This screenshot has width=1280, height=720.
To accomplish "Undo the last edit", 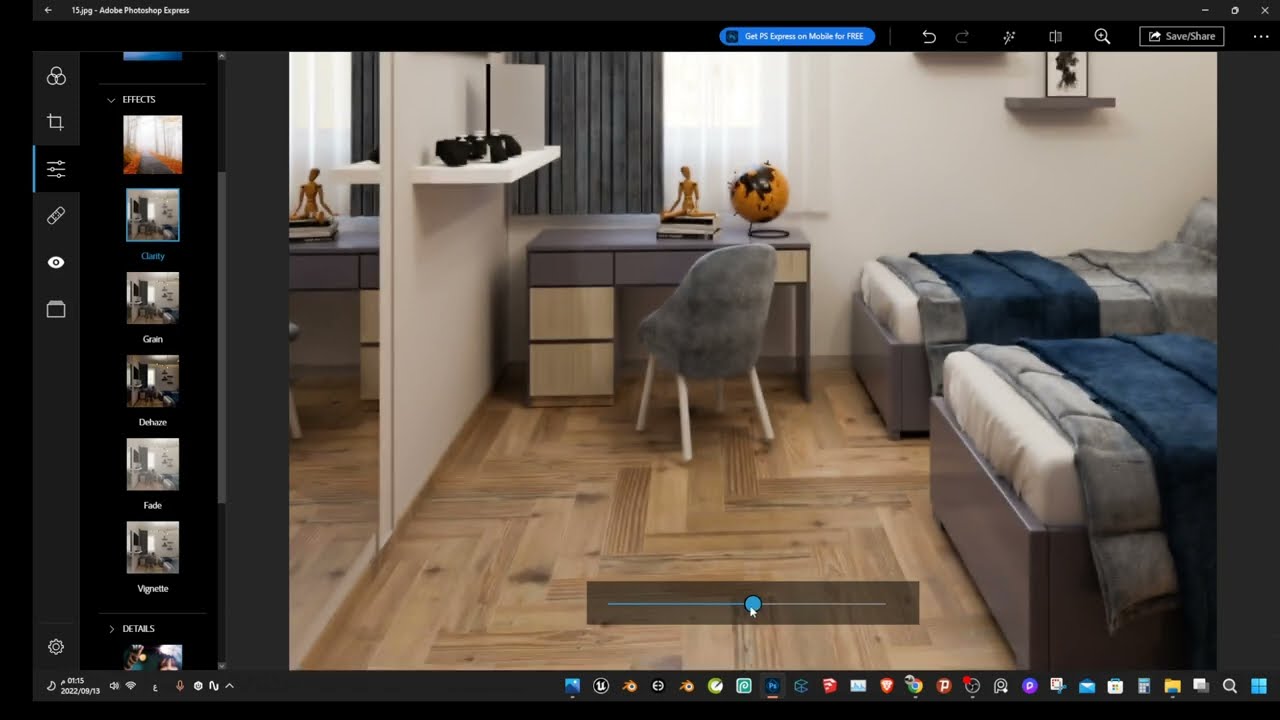I will (929, 36).
